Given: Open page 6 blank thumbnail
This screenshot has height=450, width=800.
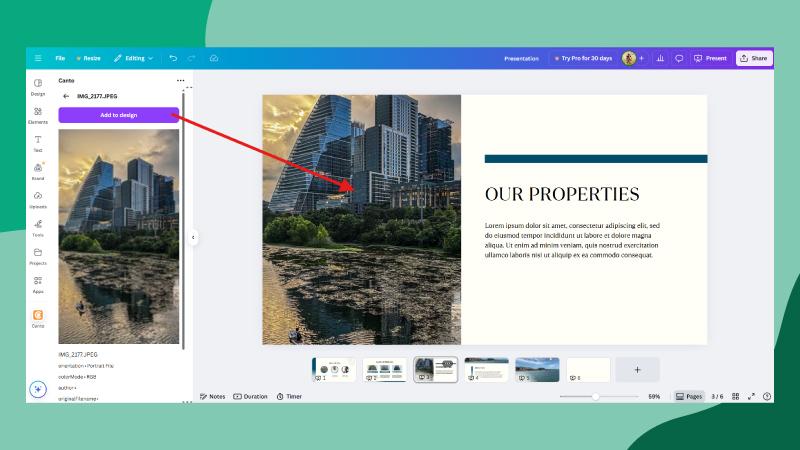Looking at the screenshot, I should [588, 369].
